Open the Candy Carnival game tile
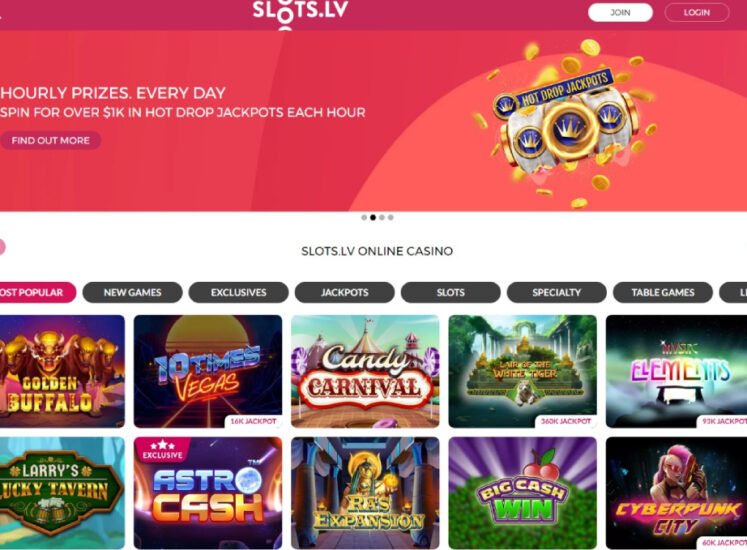Viewport: 747px width, 550px height. (365, 371)
